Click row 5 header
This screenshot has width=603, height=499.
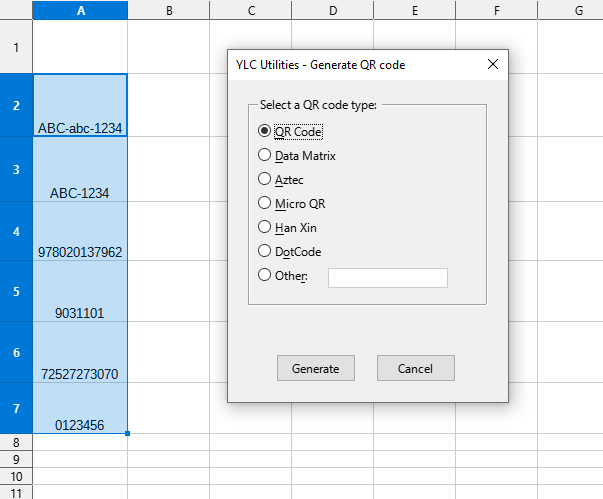pos(16,292)
